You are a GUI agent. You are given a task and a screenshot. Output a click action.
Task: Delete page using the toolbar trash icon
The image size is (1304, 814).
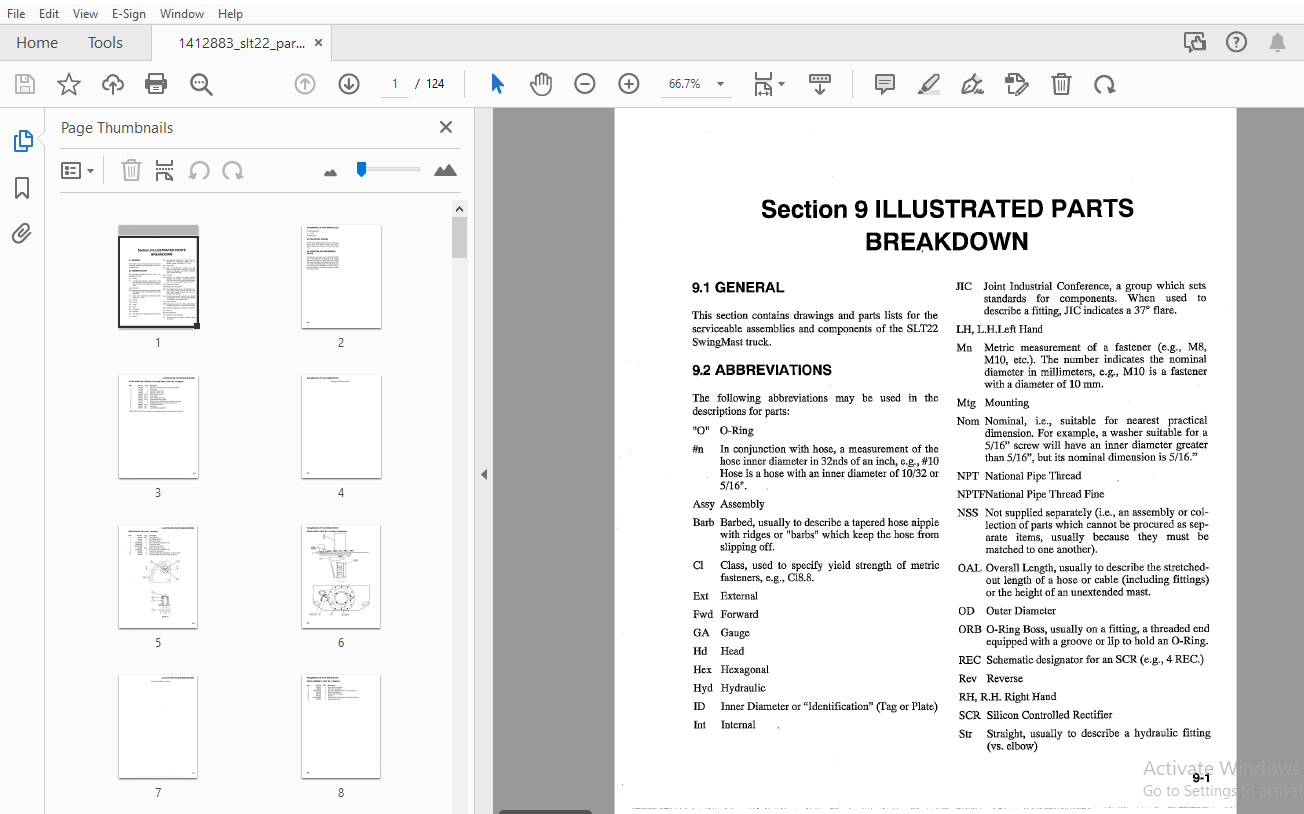point(1061,84)
